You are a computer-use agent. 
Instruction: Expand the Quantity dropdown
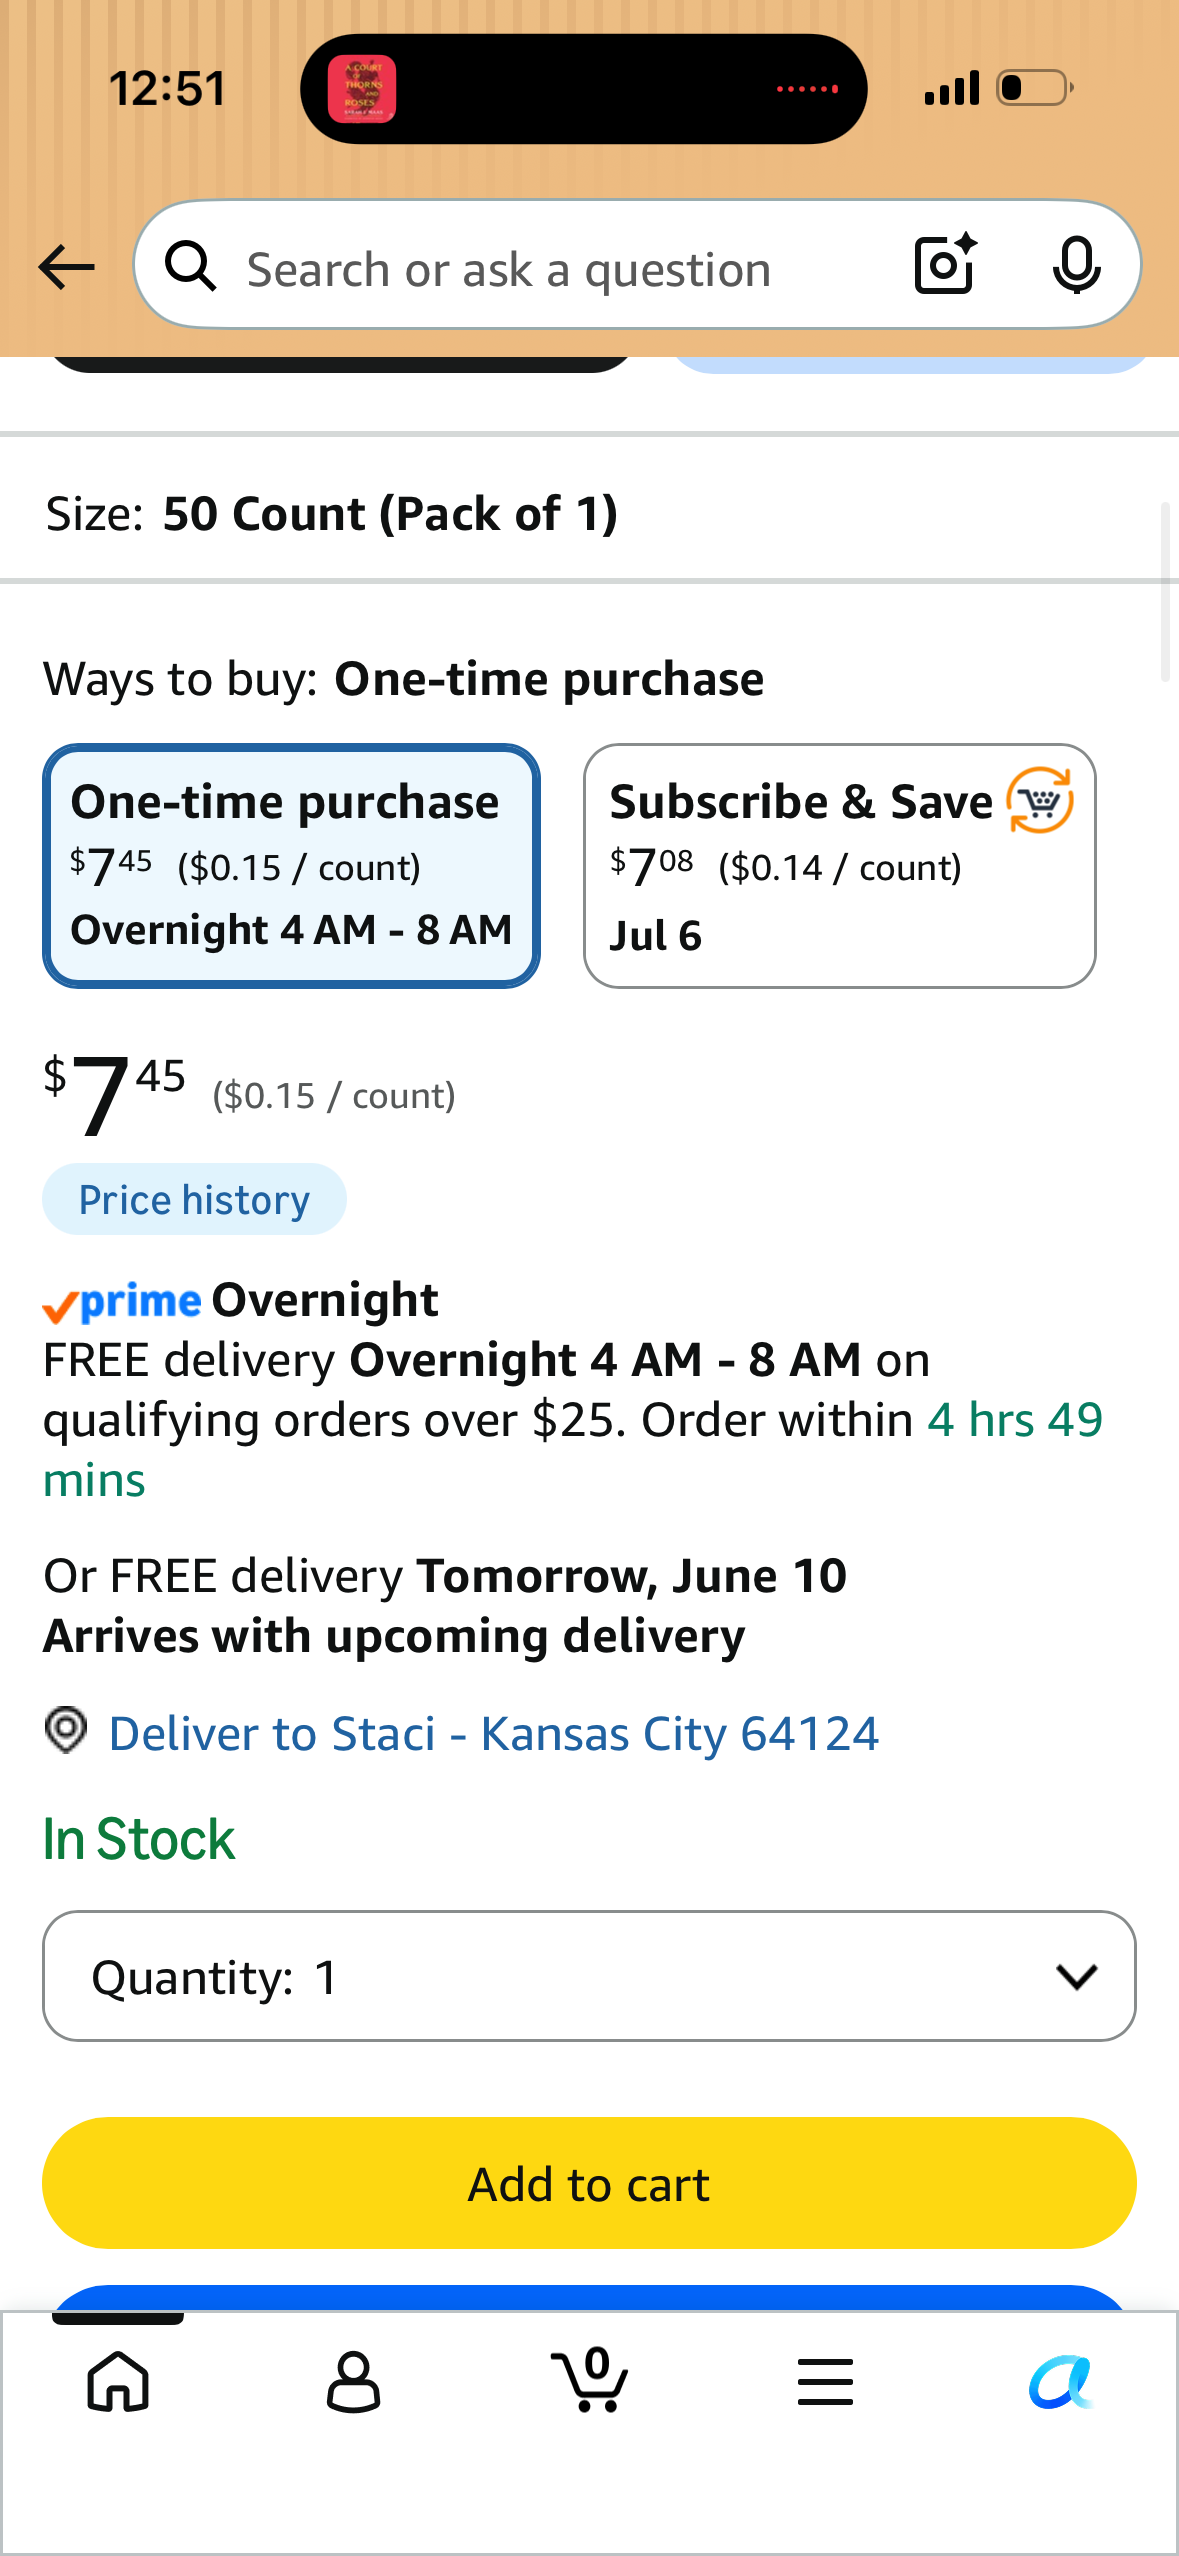(589, 1976)
